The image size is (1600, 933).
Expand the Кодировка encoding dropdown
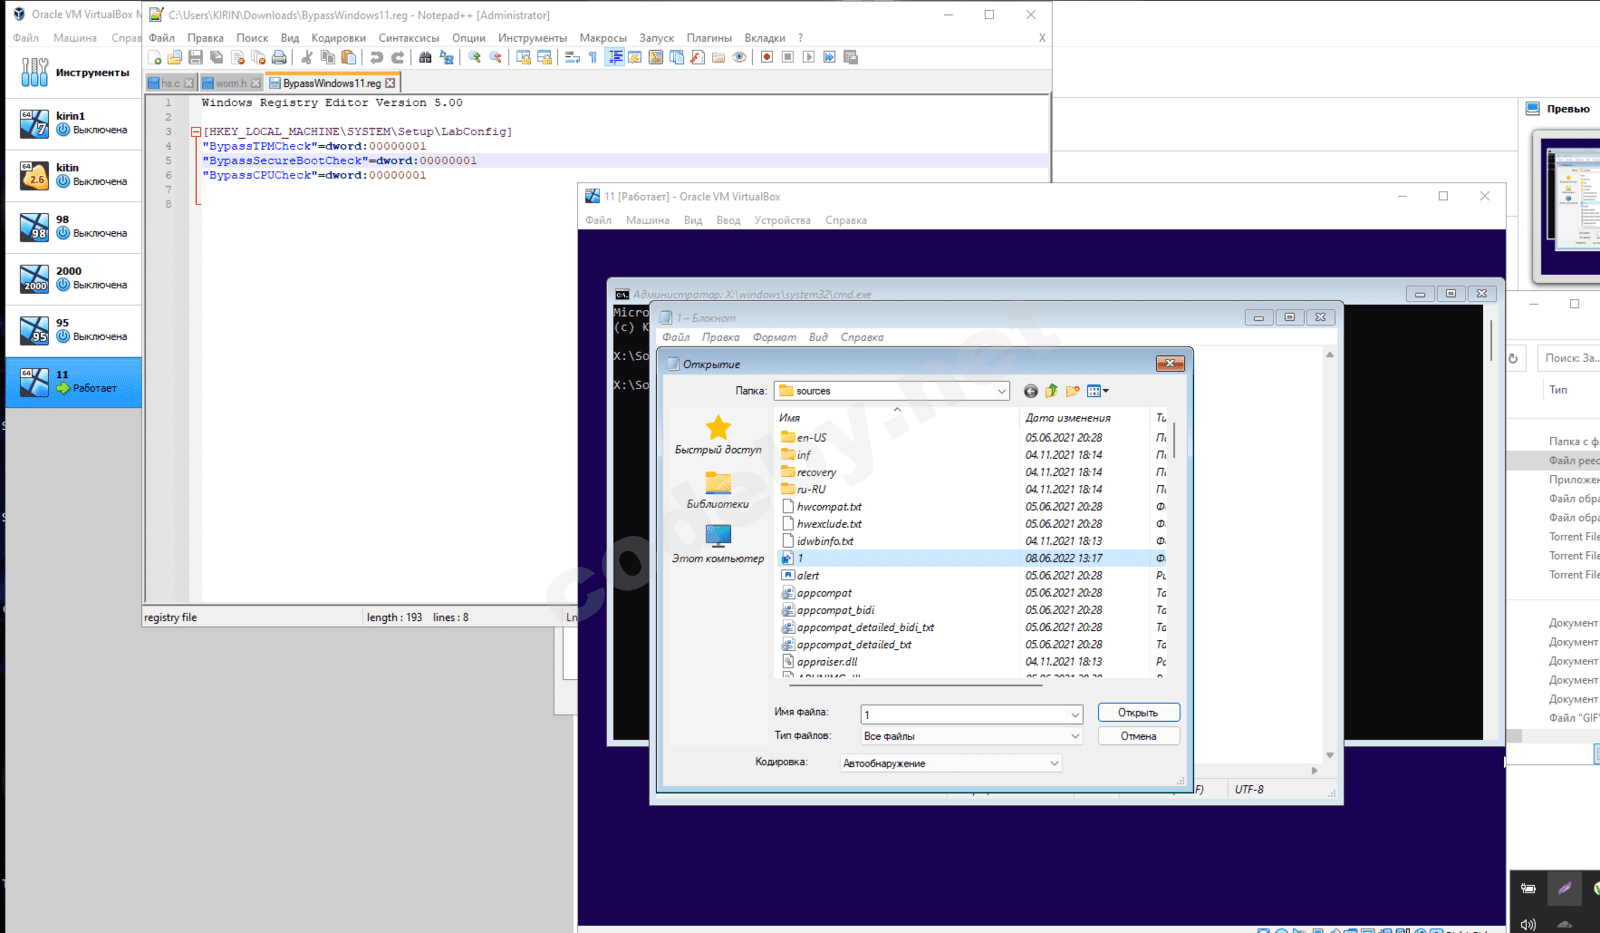click(1054, 764)
